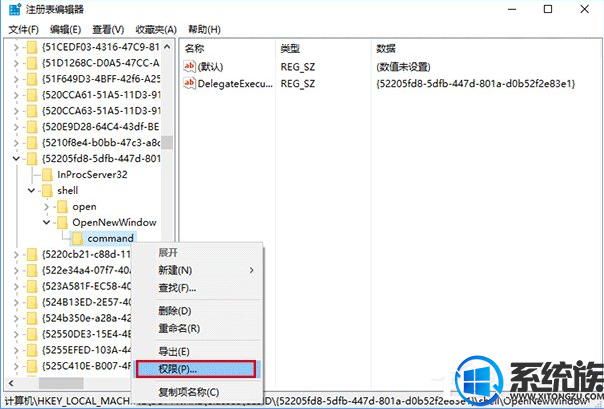Screen dimensions: 604x409
Task: Click the {52205fd8-5dfb-447d-801a-d0b52f2e83e1} data cell
Action: [475, 84]
